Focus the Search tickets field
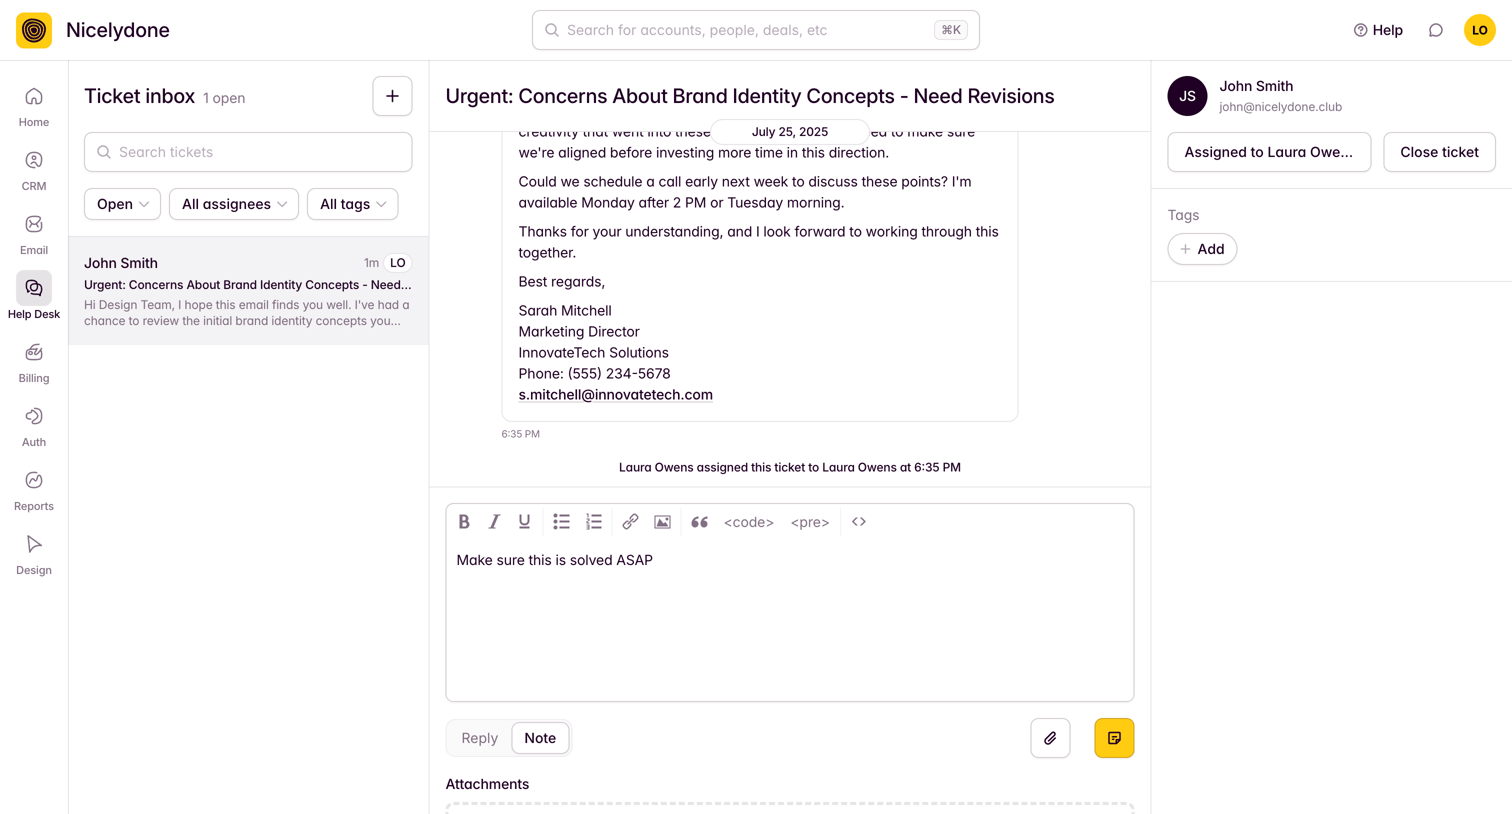 [x=248, y=152]
